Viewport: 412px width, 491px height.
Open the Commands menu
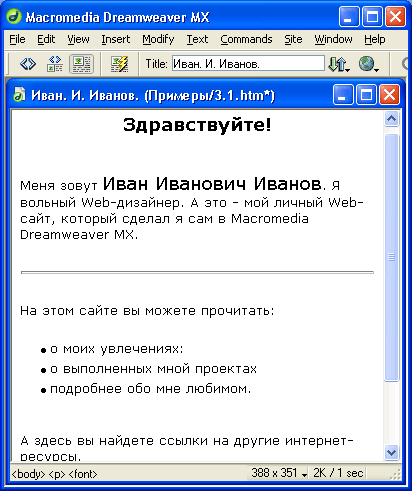[x=246, y=39]
